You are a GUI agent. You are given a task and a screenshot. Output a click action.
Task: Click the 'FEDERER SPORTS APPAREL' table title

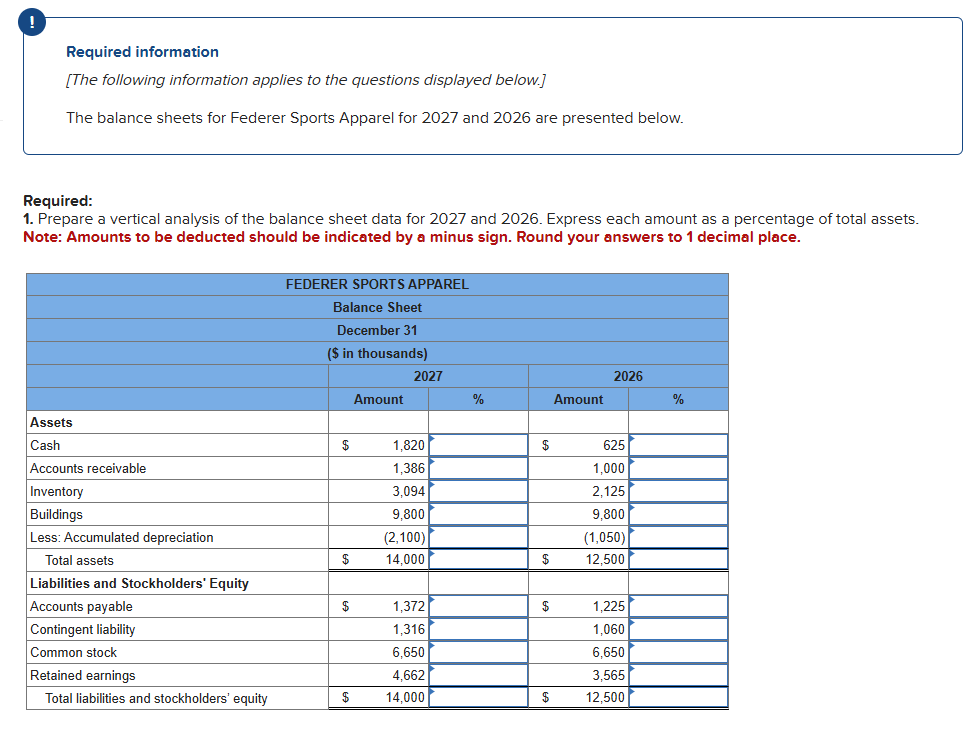click(377, 284)
